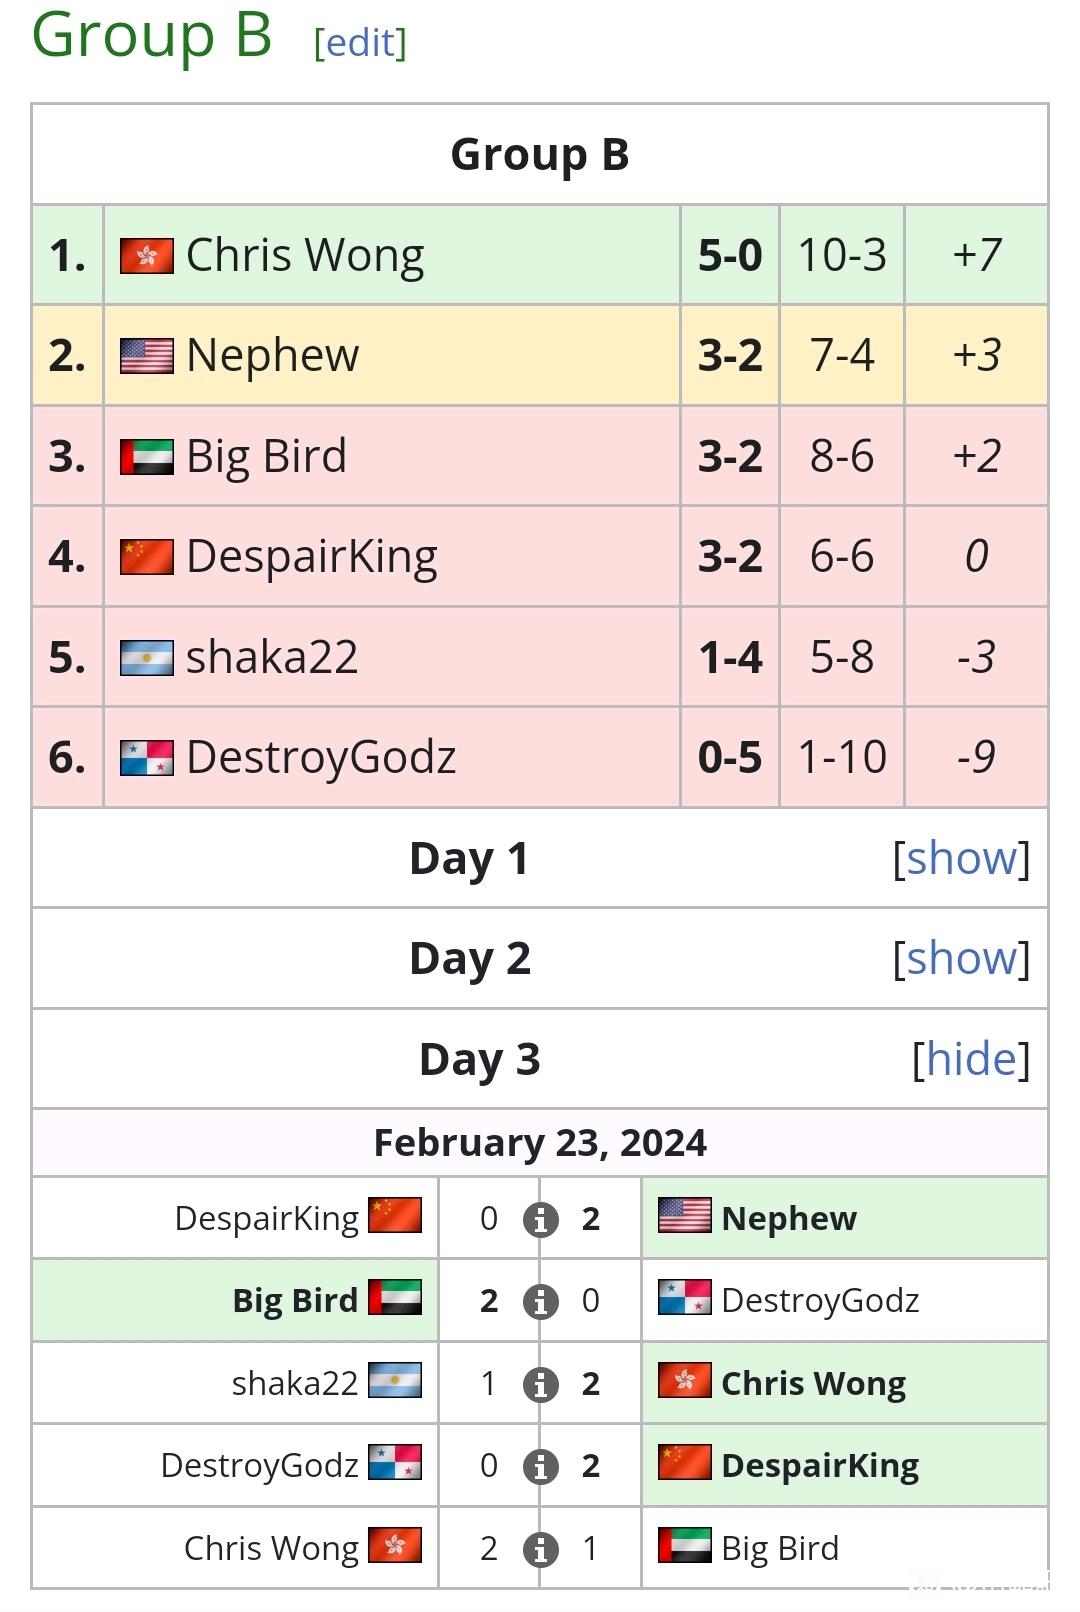Click the Argentina flag beside shaka22 in standings

point(146,658)
